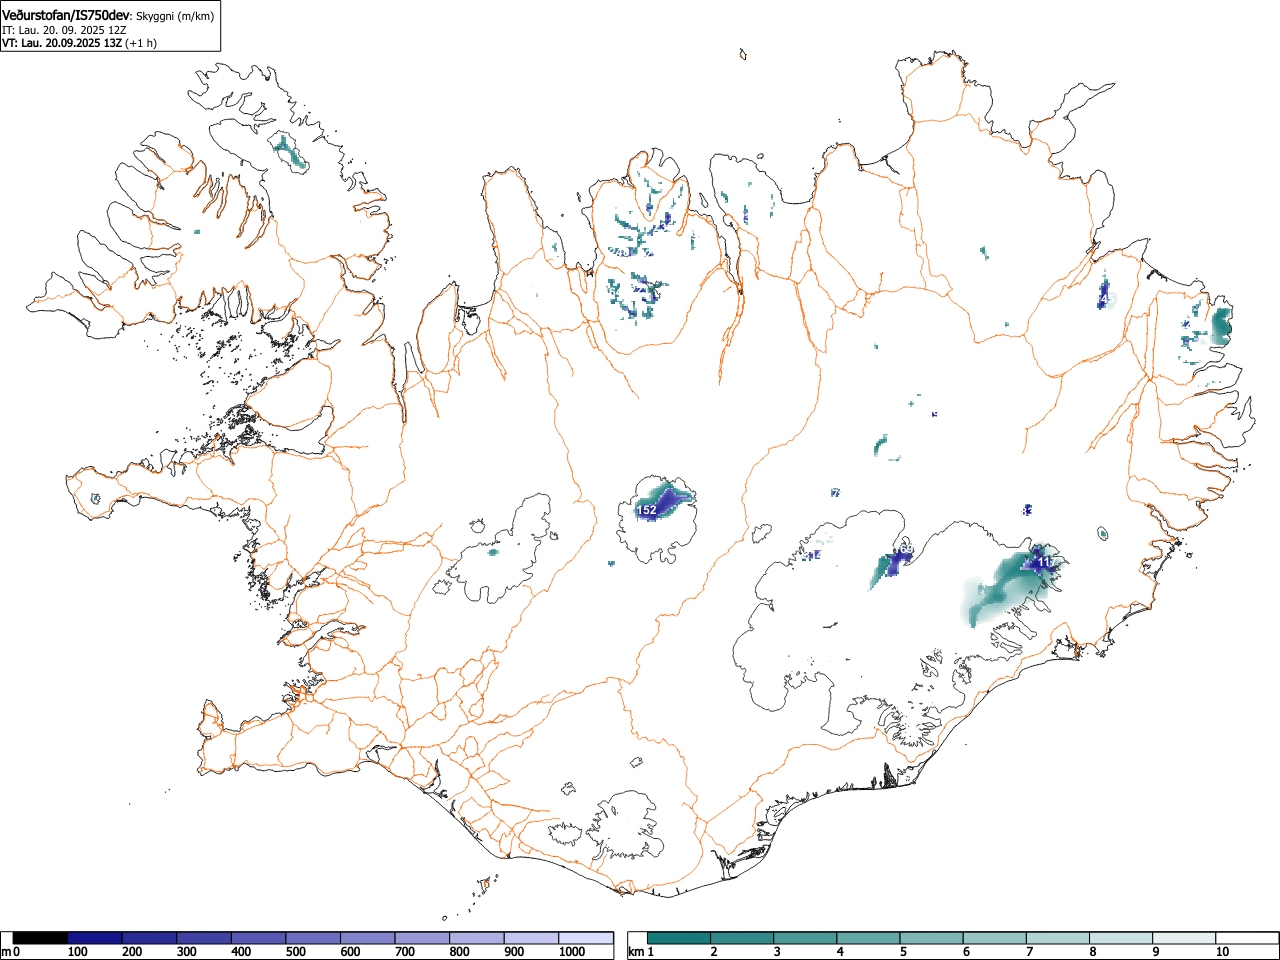1280x960 pixels.
Task: Select the Skyggni (m/km) label
Action: [x=176, y=16]
